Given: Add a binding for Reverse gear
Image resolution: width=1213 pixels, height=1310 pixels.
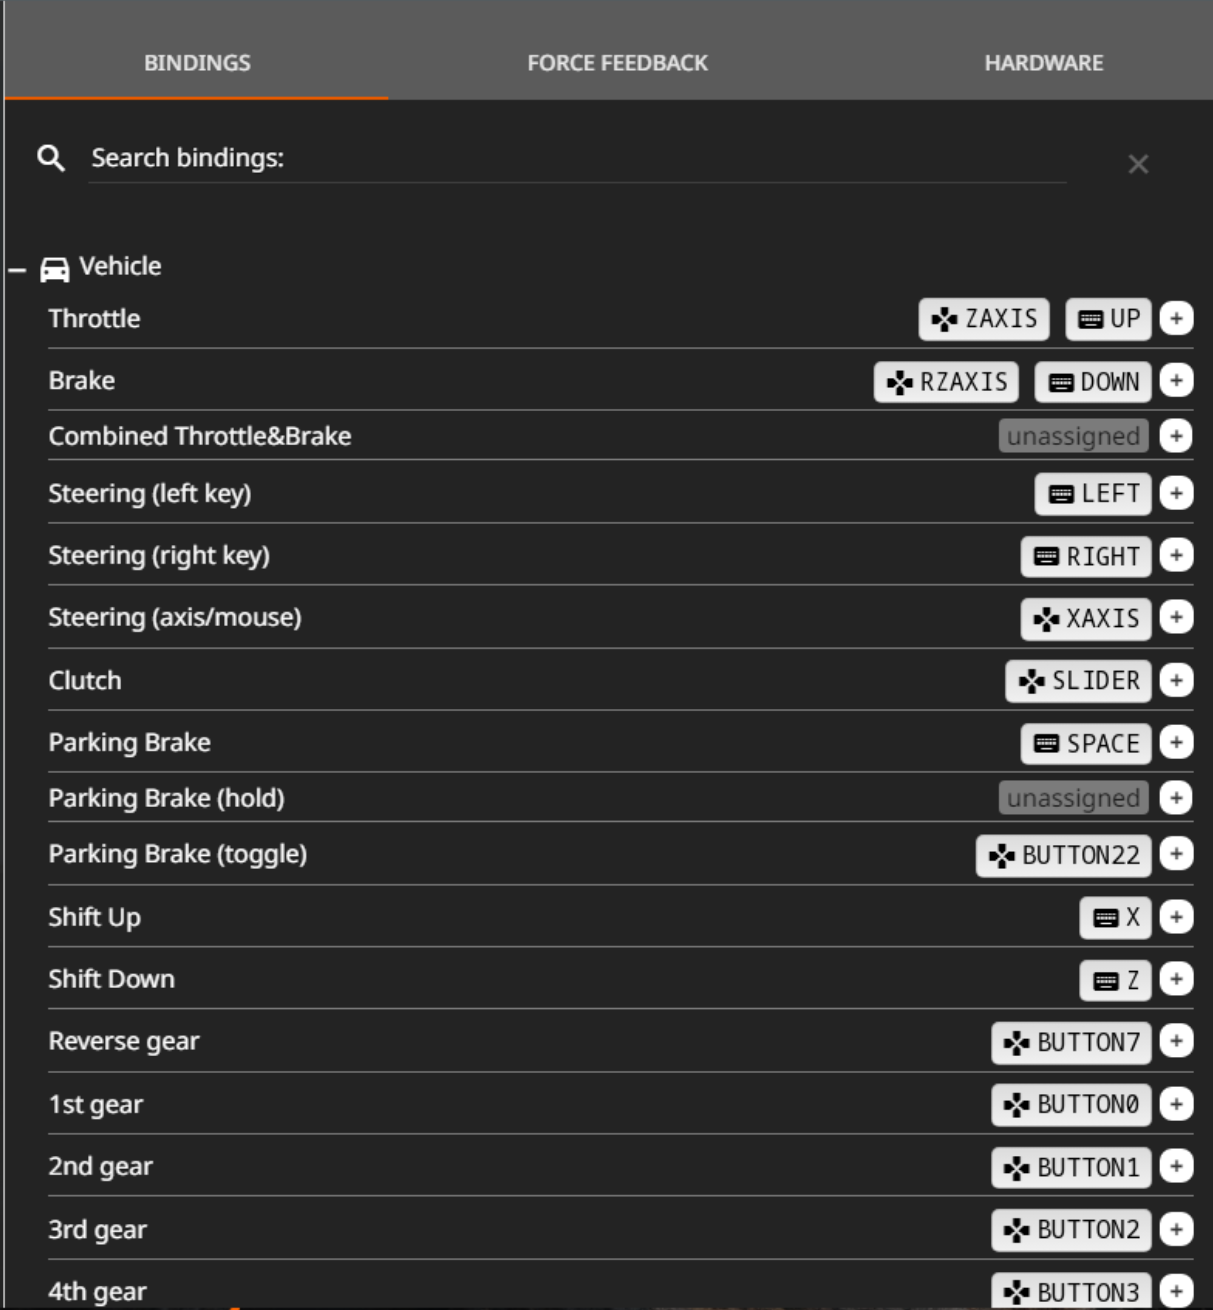Looking at the screenshot, I should (x=1176, y=1041).
